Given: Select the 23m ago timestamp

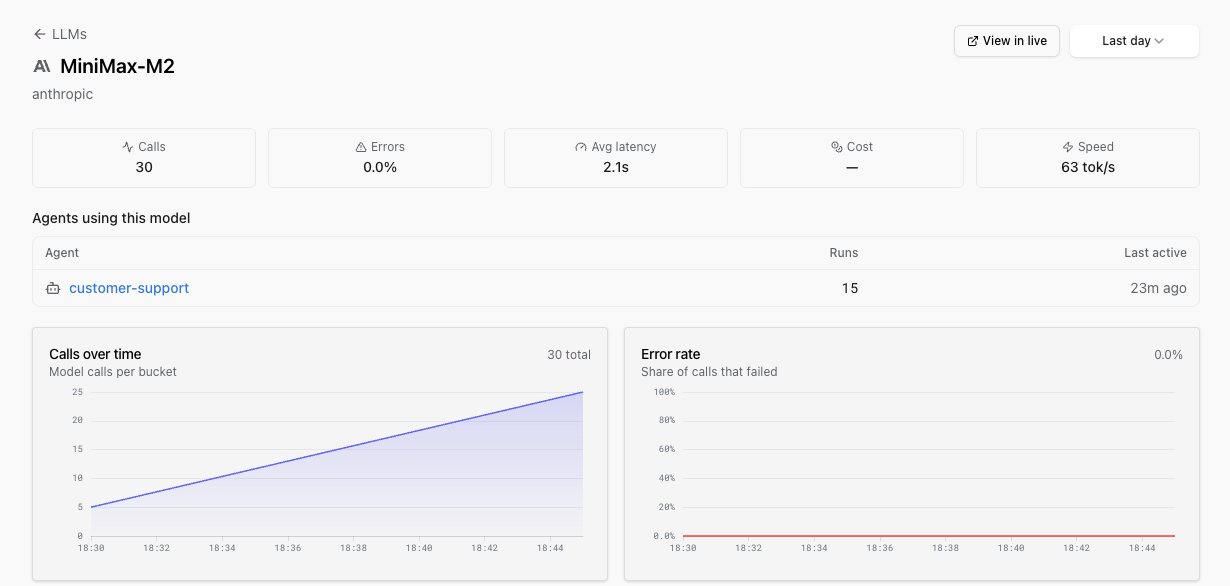Looking at the screenshot, I should (1159, 288).
